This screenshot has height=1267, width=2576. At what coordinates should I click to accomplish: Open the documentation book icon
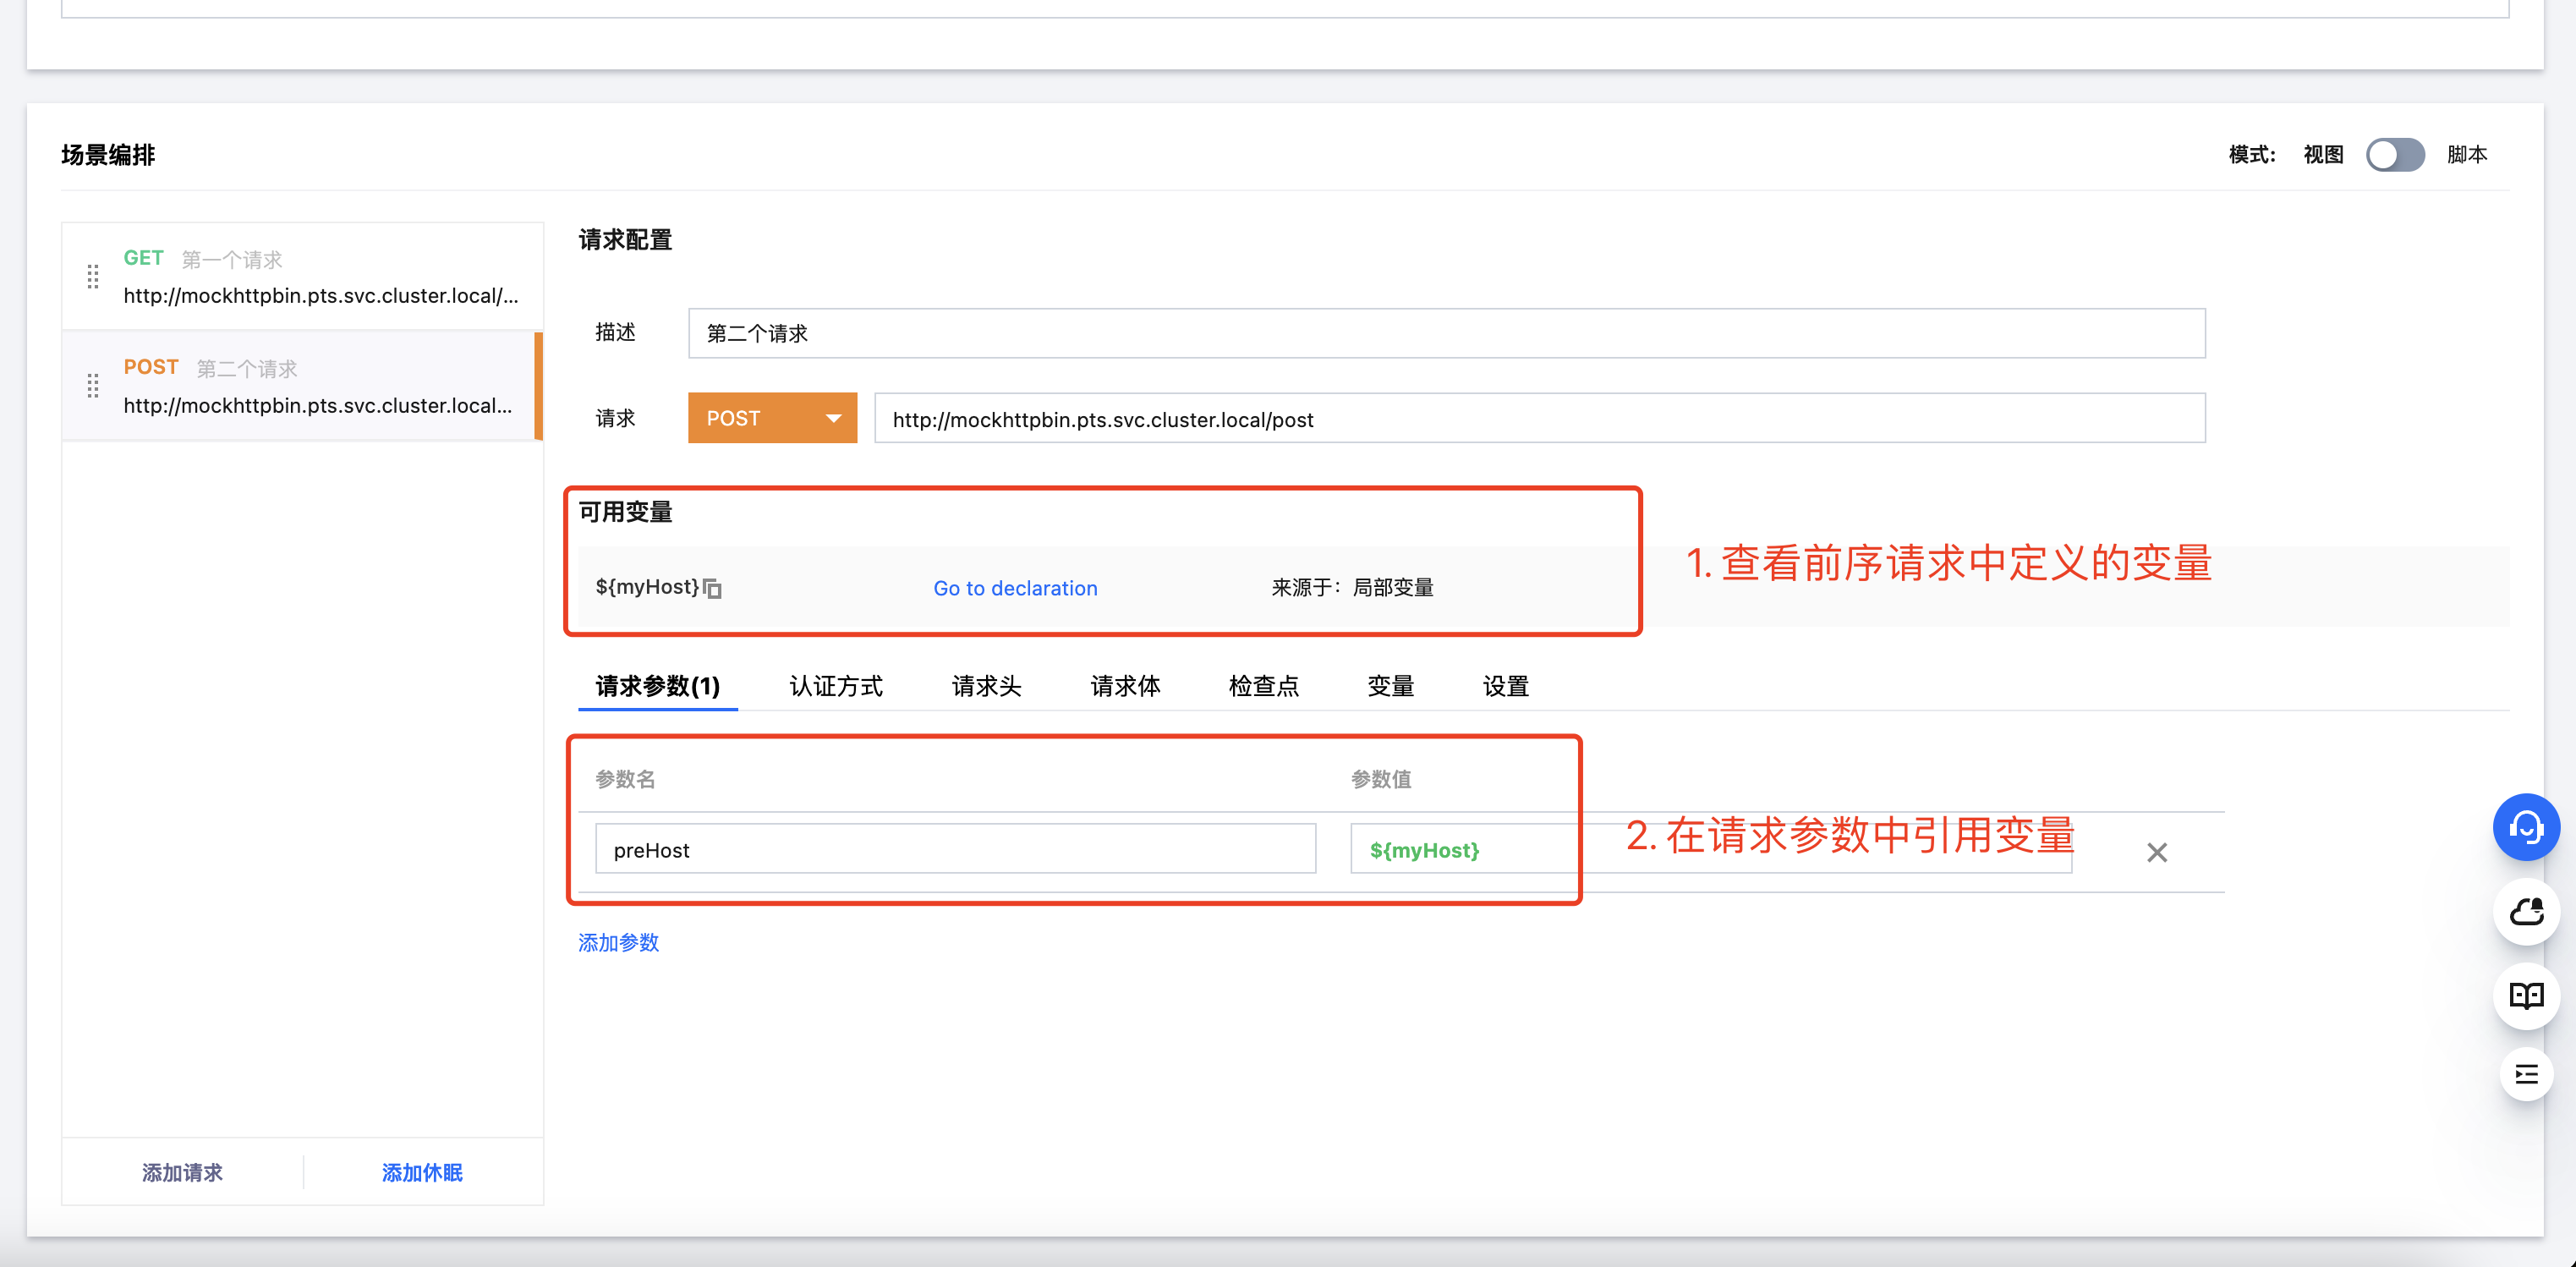coord(2525,995)
